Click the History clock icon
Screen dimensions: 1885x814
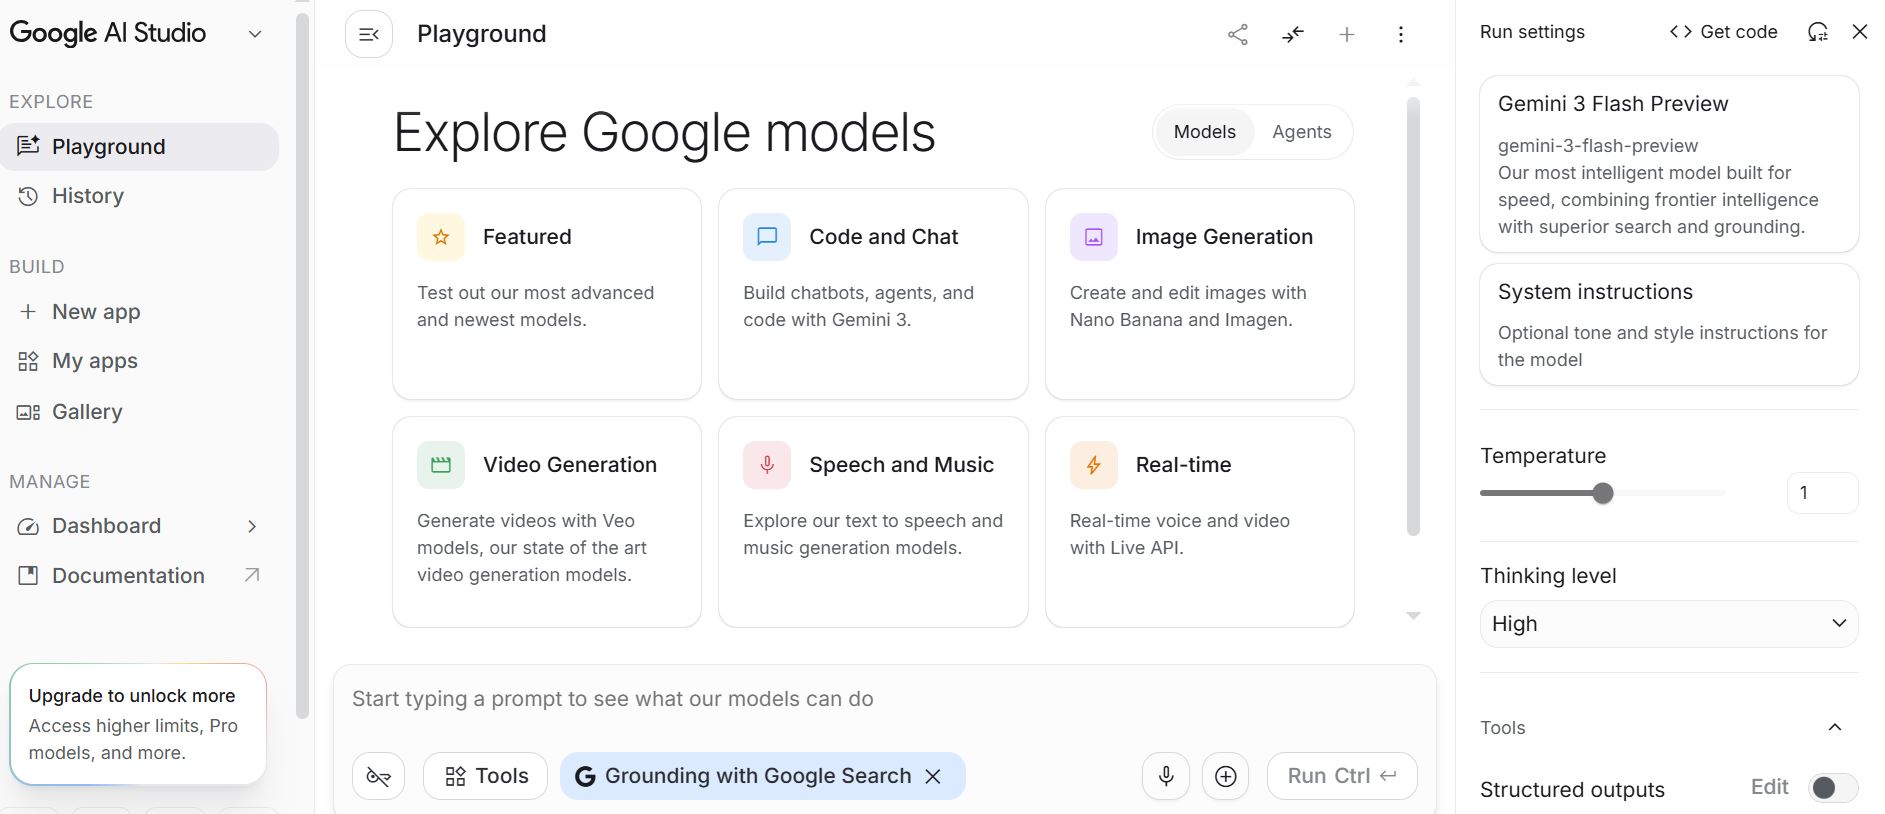(28, 196)
